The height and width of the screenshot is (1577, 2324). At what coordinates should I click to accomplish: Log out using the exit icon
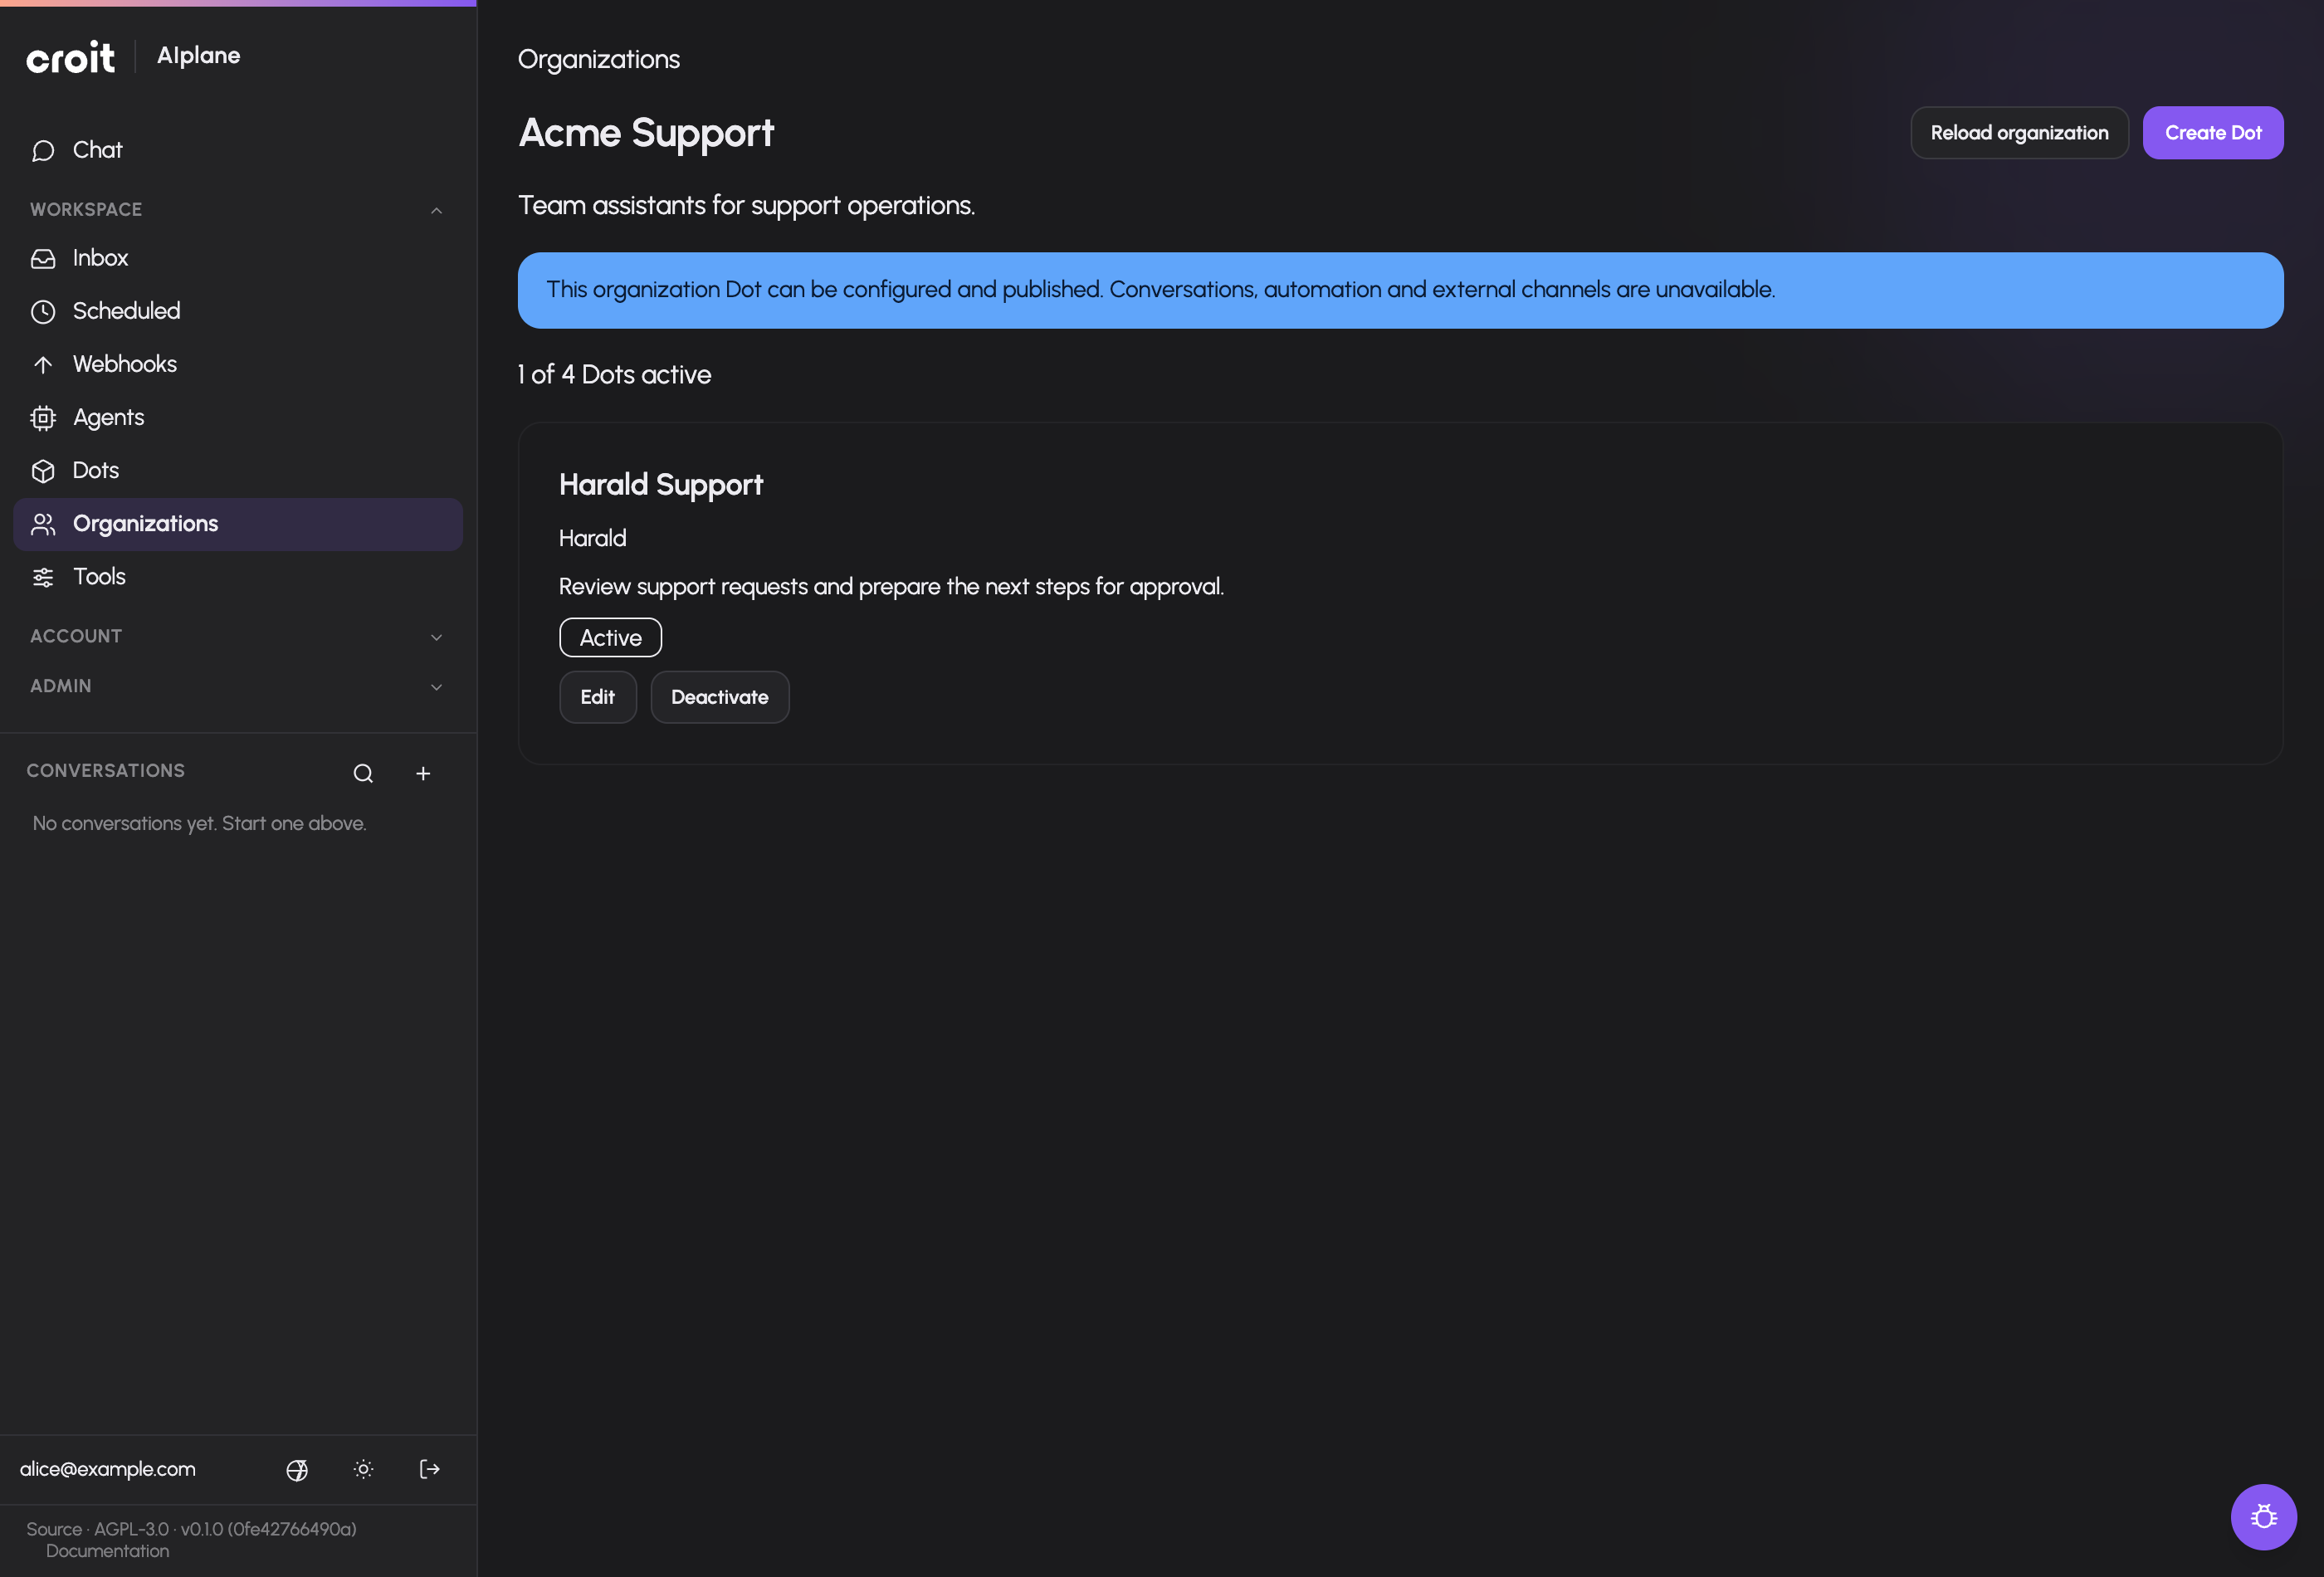[430, 1469]
